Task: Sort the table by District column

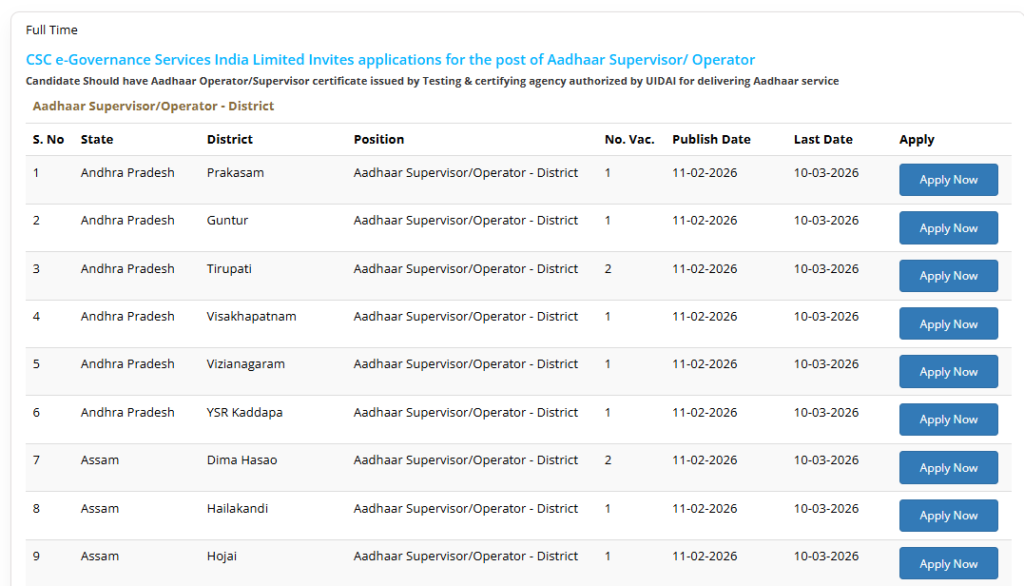Action: point(229,139)
